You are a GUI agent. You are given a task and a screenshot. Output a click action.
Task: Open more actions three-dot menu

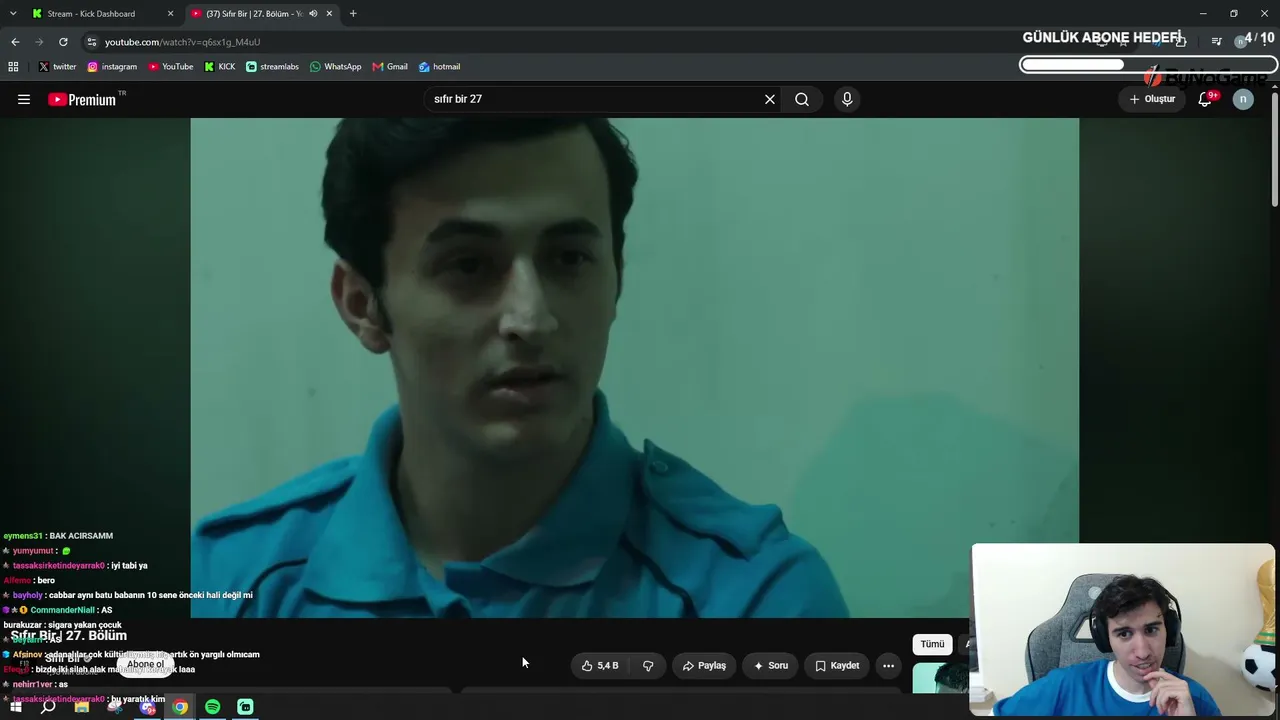tap(888, 665)
